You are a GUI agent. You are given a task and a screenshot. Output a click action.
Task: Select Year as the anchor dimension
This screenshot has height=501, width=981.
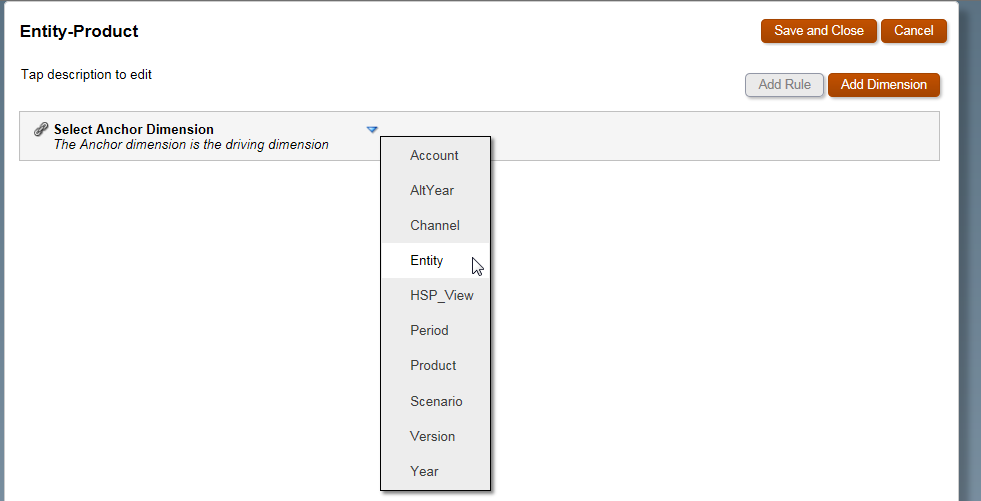point(435,471)
